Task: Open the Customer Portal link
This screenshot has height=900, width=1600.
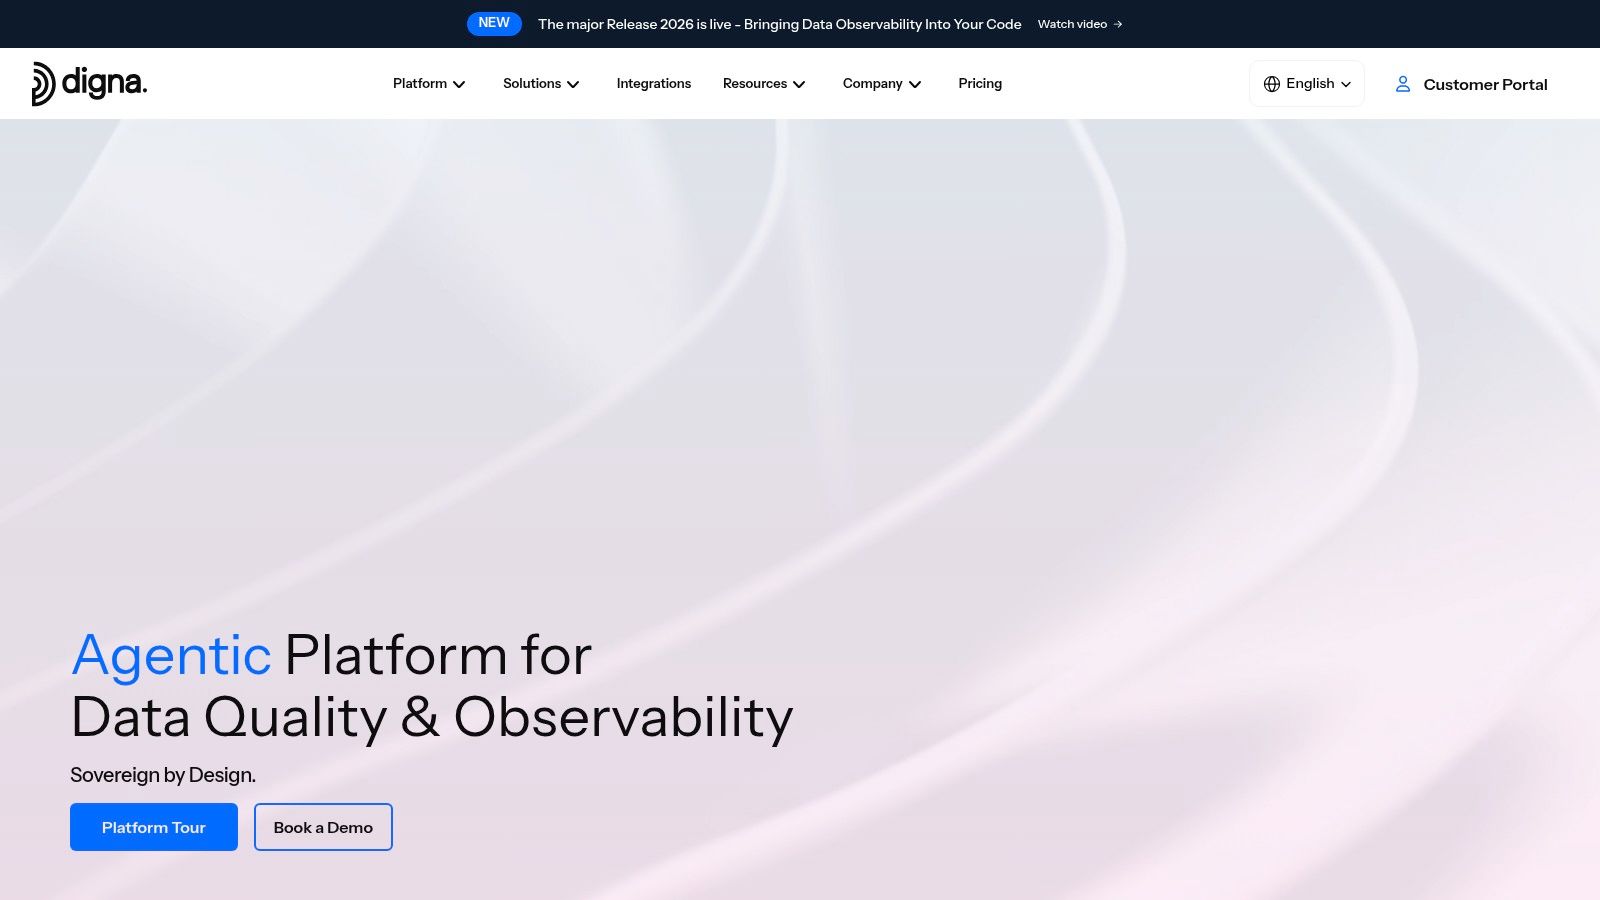Action: click(x=1471, y=84)
